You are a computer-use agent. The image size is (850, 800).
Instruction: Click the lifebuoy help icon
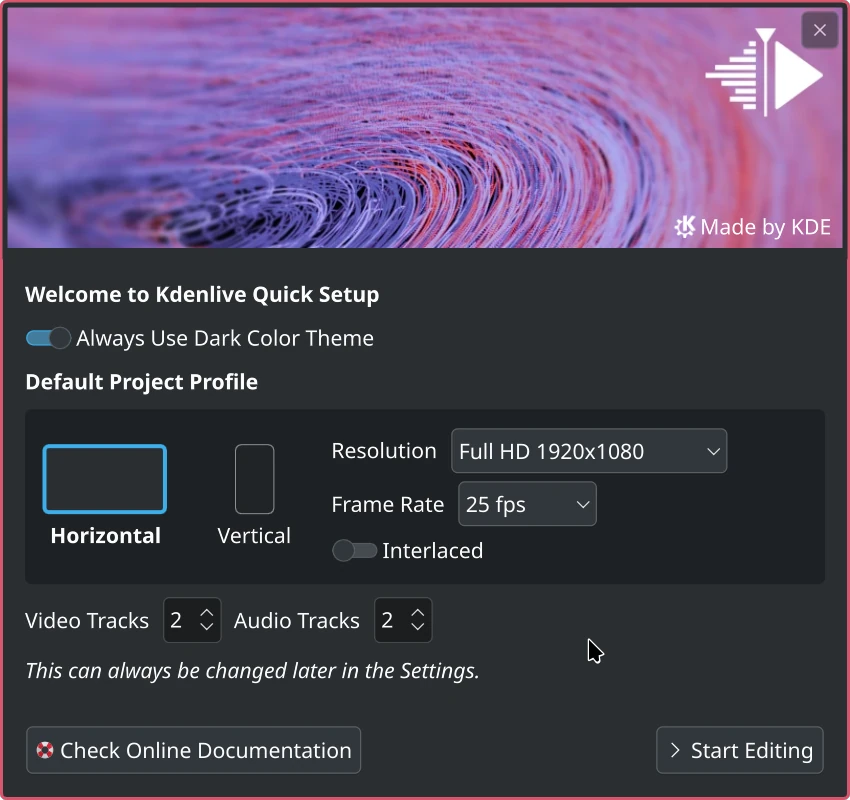click(x=45, y=750)
